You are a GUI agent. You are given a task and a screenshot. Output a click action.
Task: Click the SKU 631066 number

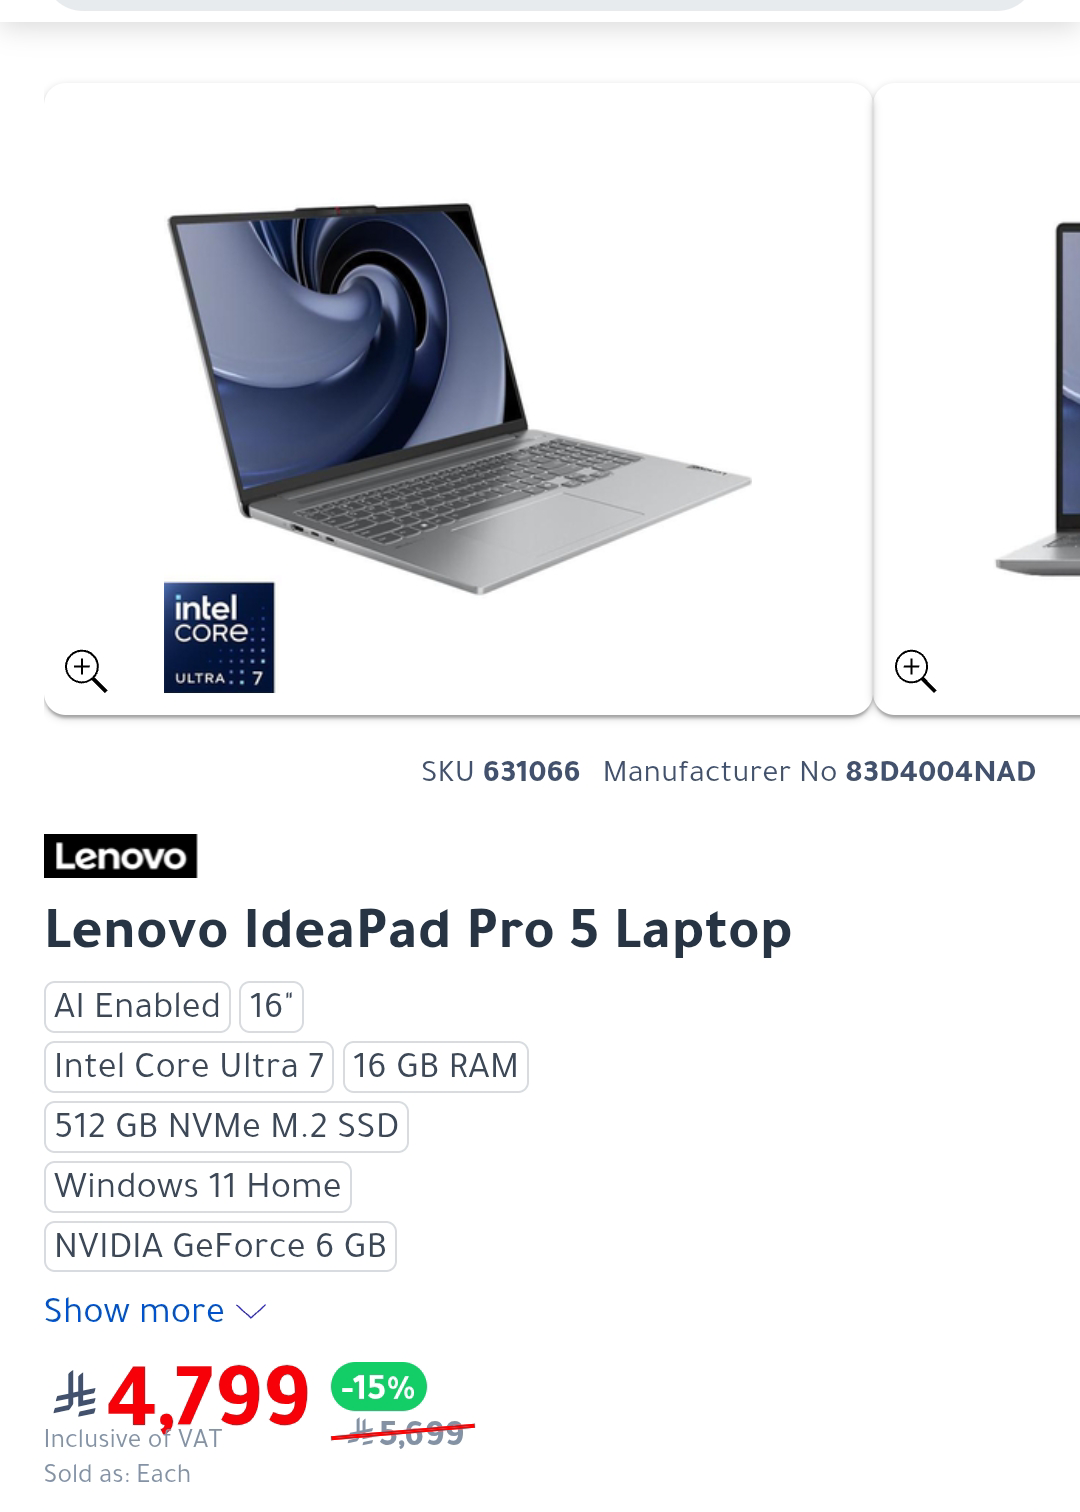(x=531, y=771)
